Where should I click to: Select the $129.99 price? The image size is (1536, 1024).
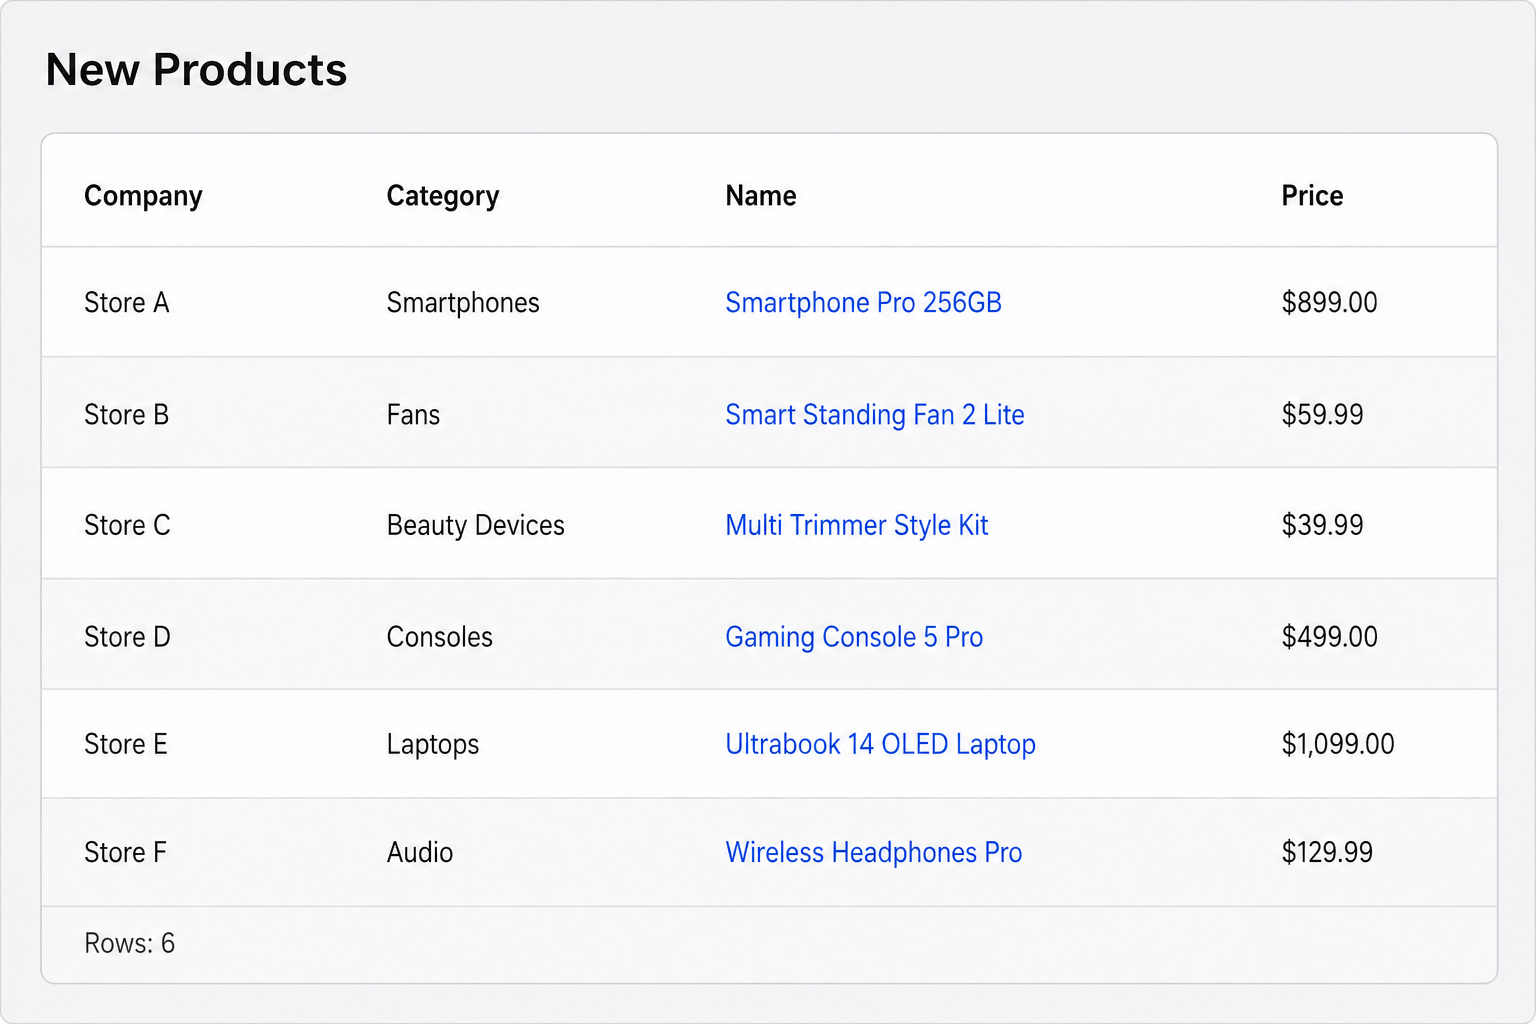(x=1327, y=853)
